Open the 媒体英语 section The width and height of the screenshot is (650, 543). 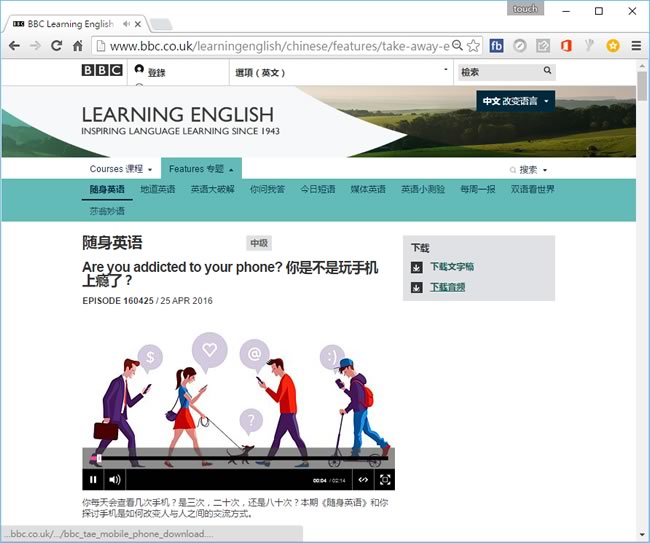(x=368, y=189)
